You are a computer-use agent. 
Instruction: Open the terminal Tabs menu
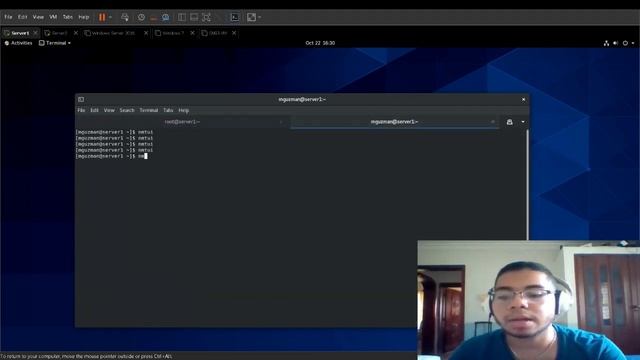point(168,110)
